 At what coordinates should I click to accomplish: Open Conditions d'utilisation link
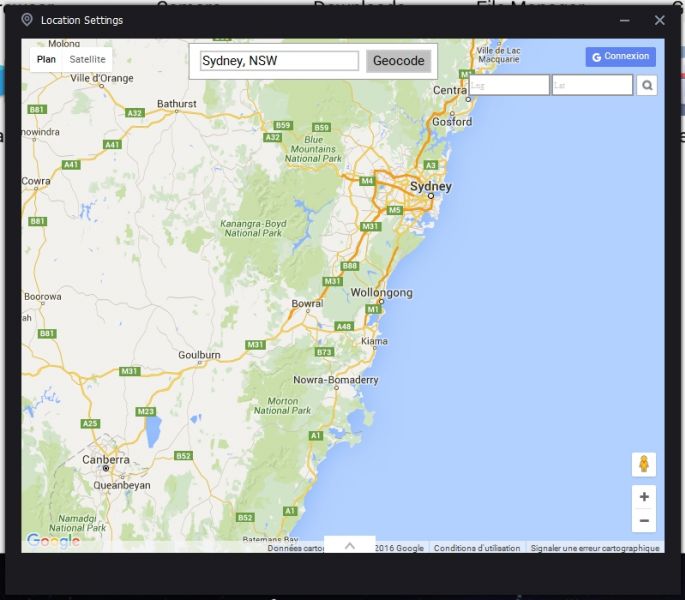pos(477,548)
